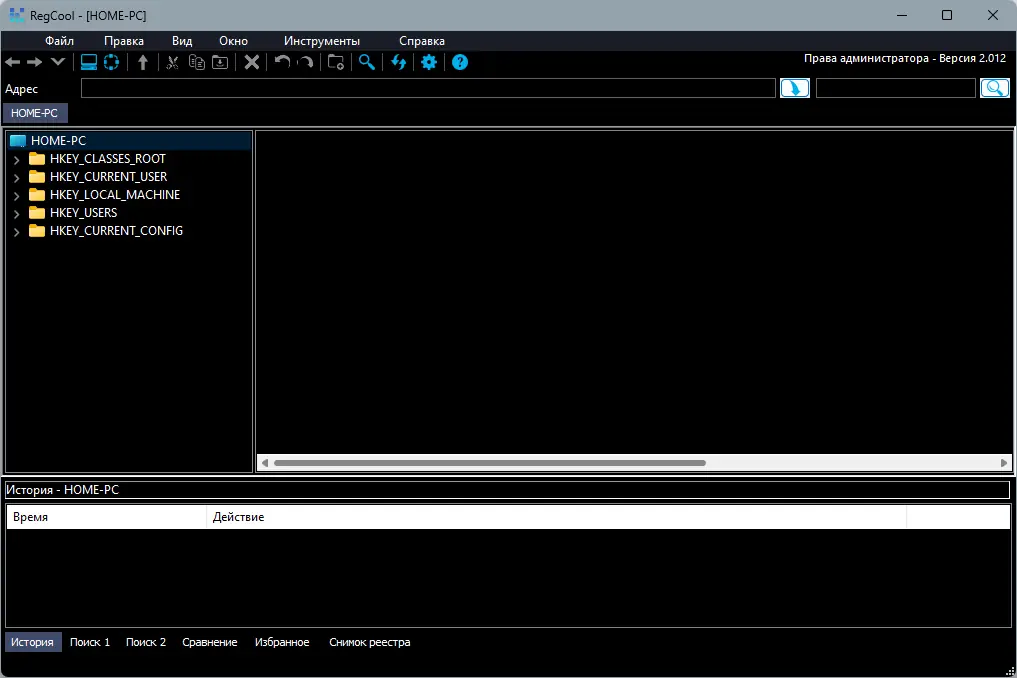Click the HKEY_USERS folder icon
This screenshot has height=678, width=1017.
click(x=37, y=213)
